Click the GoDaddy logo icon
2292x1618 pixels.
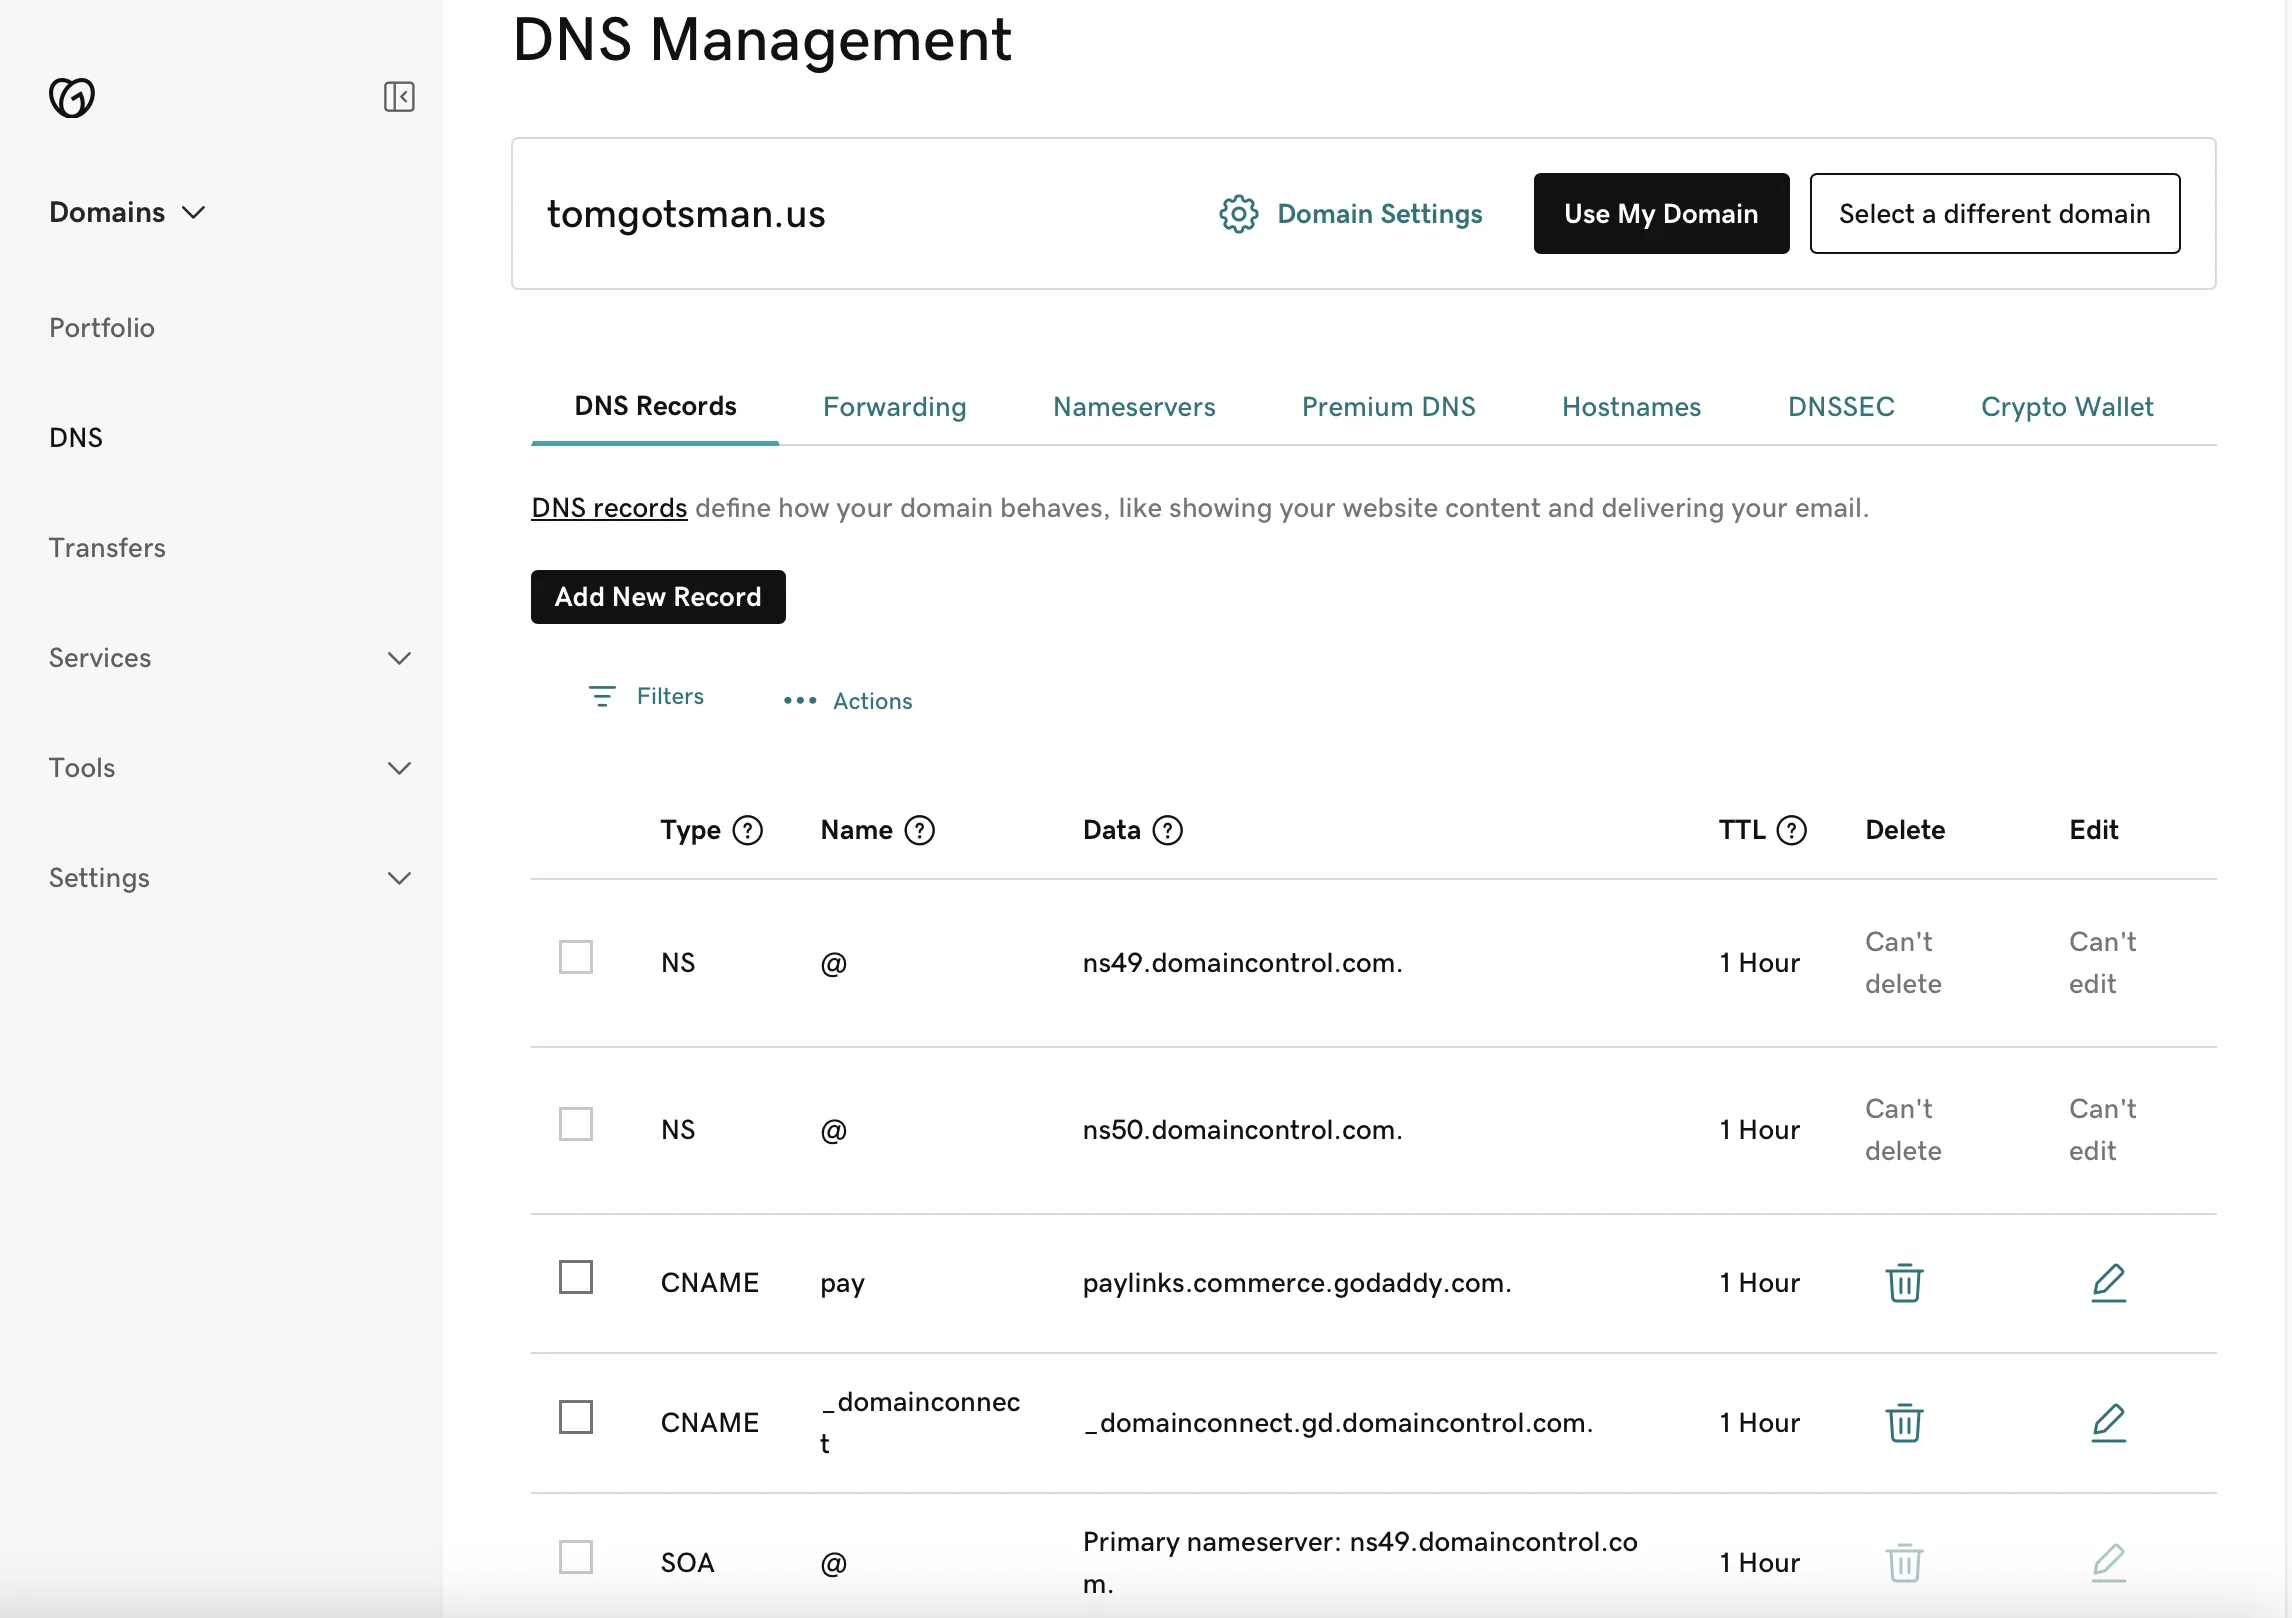coord(72,97)
